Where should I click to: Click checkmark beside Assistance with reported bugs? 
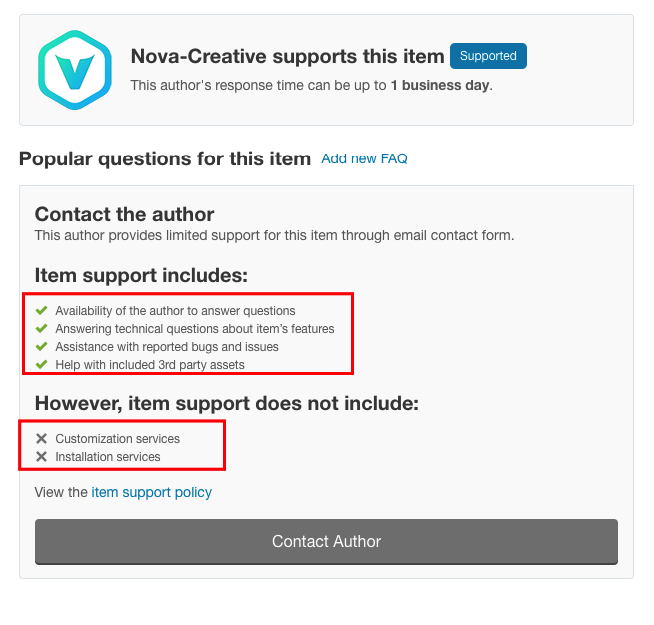(41, 346)
